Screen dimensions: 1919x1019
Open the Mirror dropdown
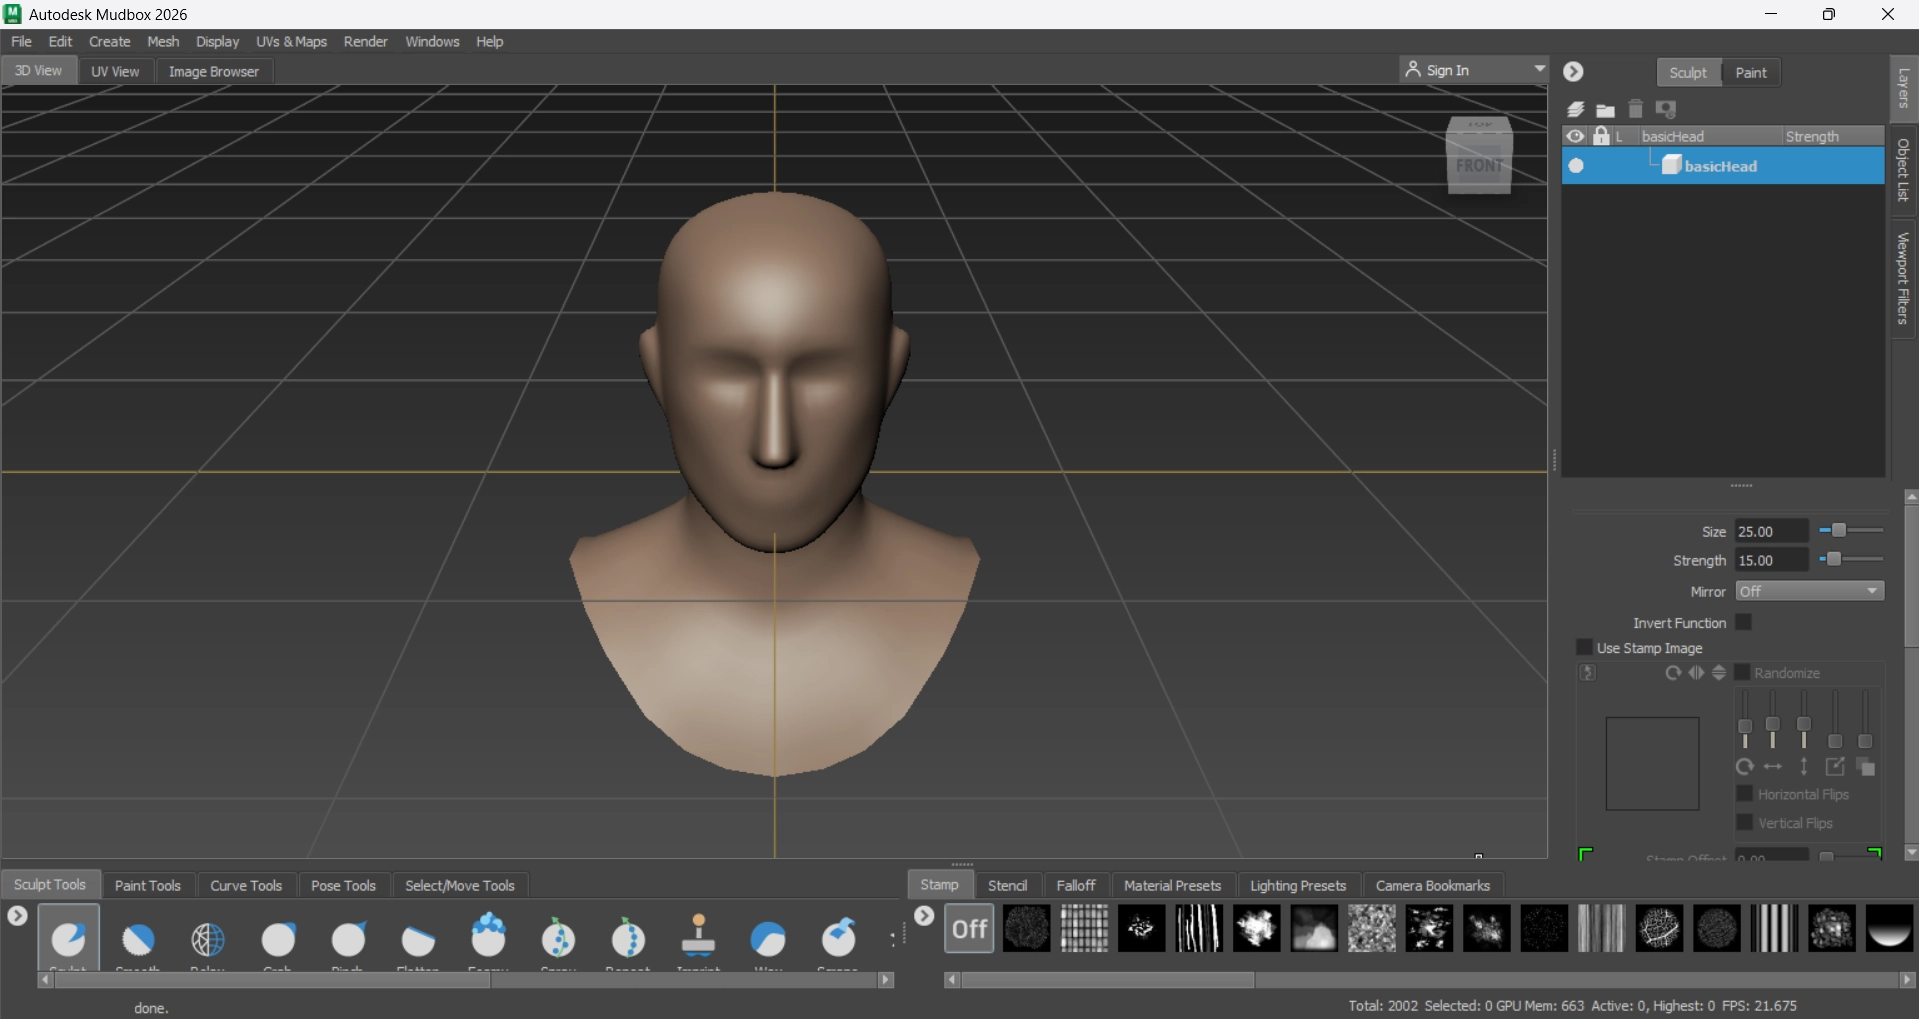(x=1809, y=591)
